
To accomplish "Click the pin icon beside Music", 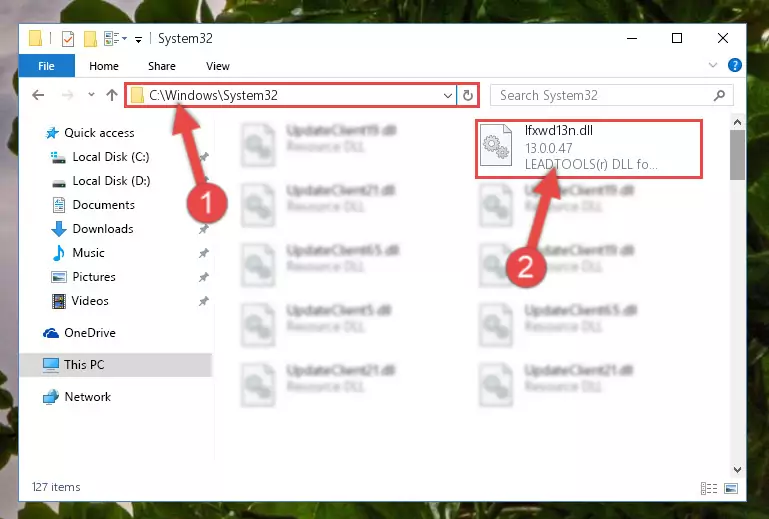I will click(204, 253).
